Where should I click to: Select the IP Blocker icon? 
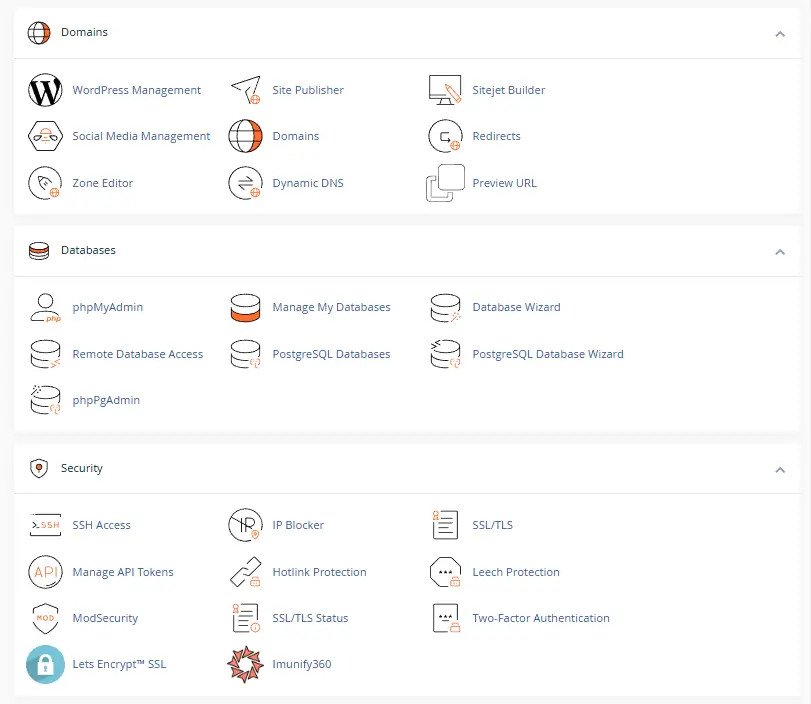click(x=244, y=524)
